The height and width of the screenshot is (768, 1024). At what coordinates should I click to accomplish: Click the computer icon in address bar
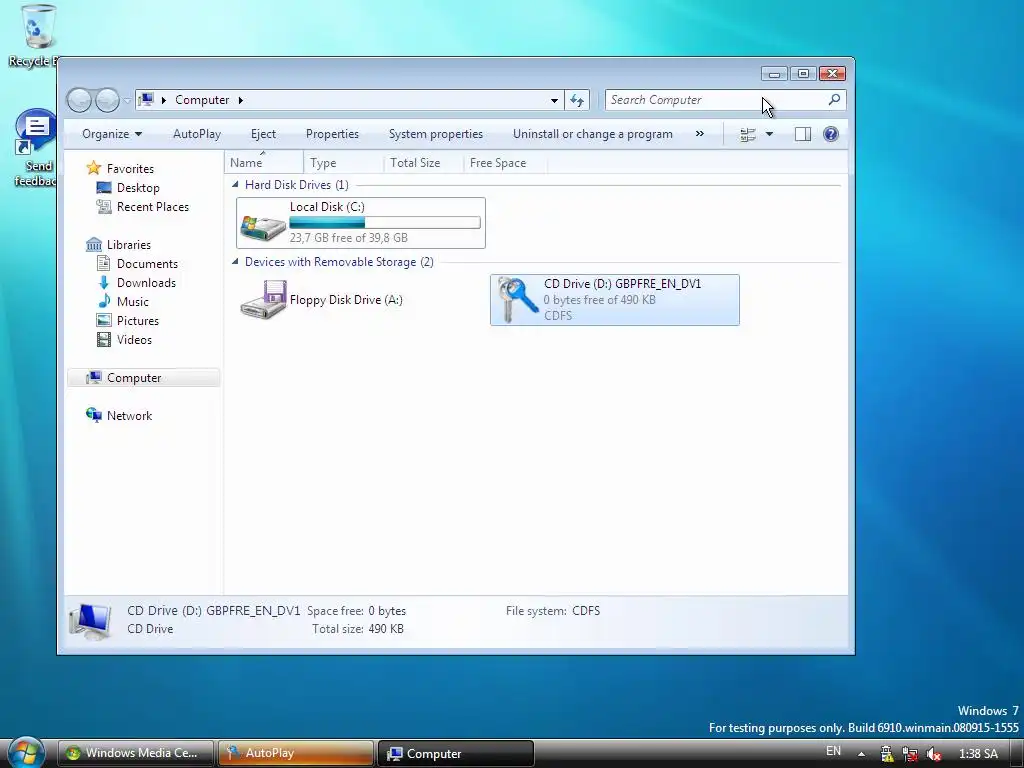tap(146, 99)
